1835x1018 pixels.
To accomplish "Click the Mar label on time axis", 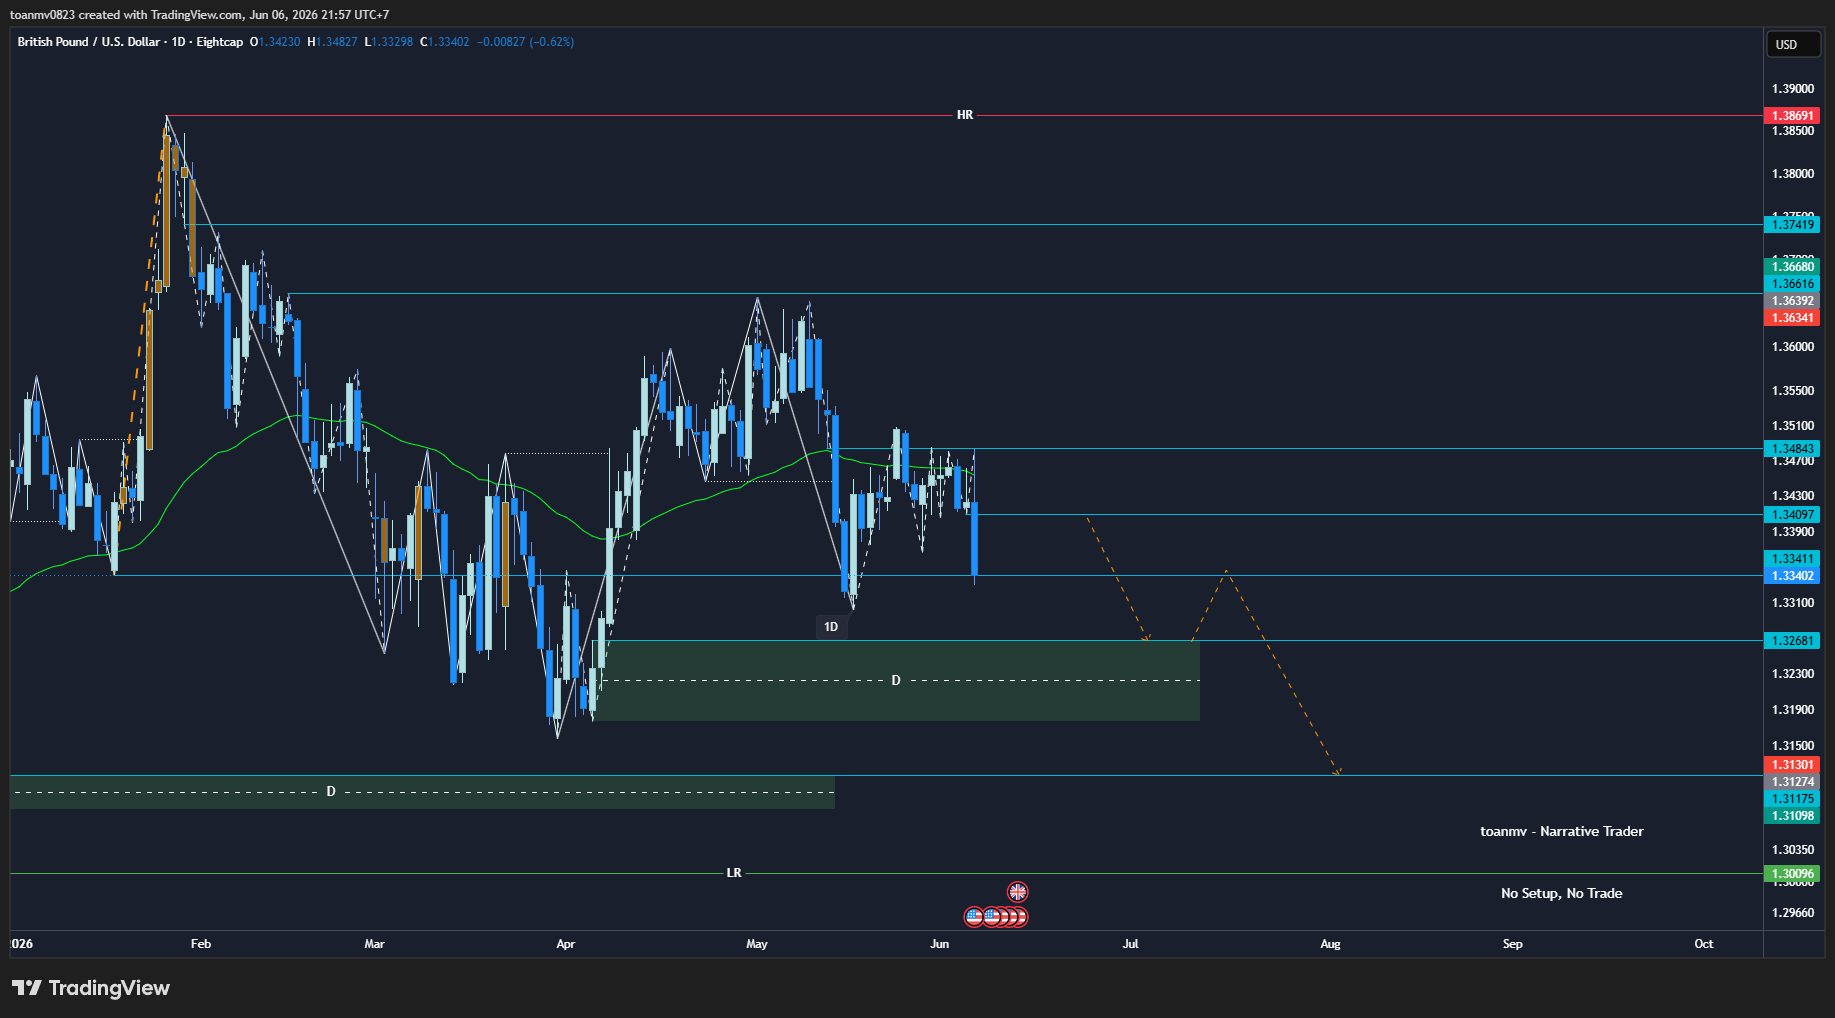I will (375, 944).
